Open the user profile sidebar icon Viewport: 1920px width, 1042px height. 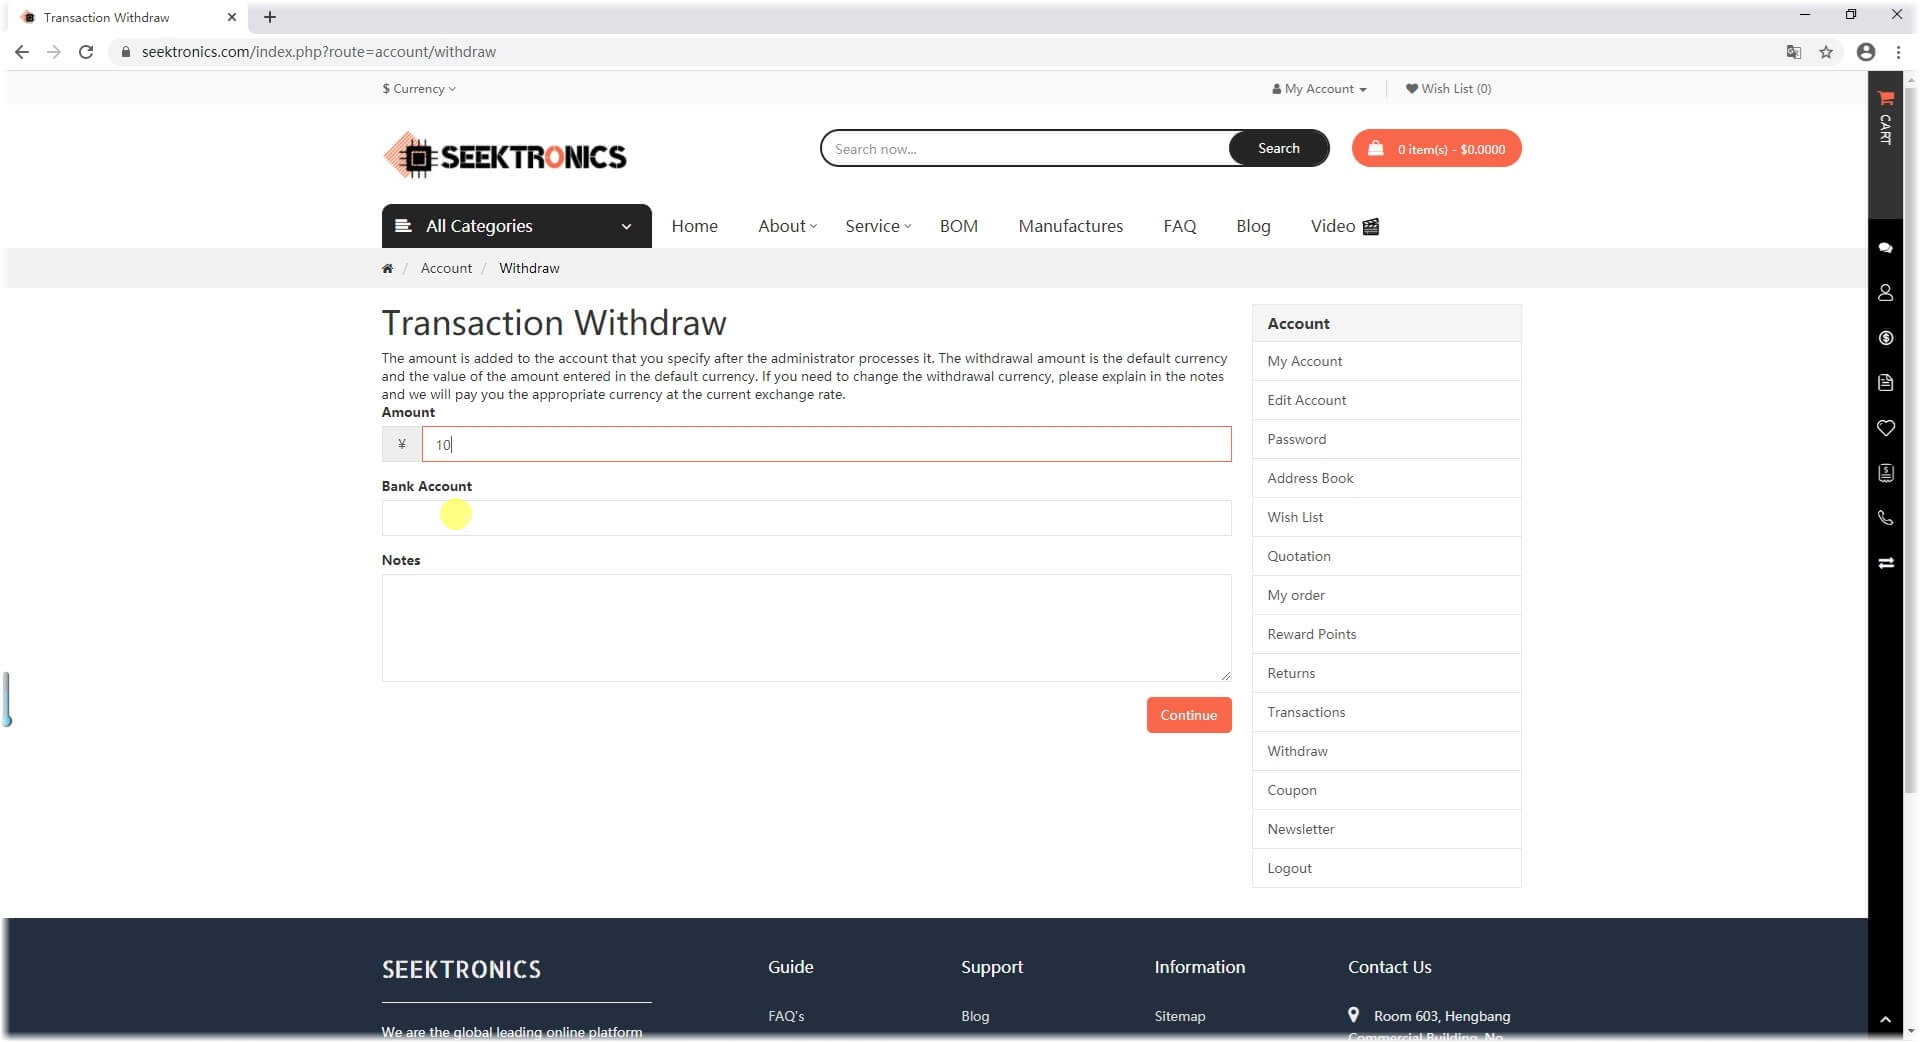point(1885,292)
